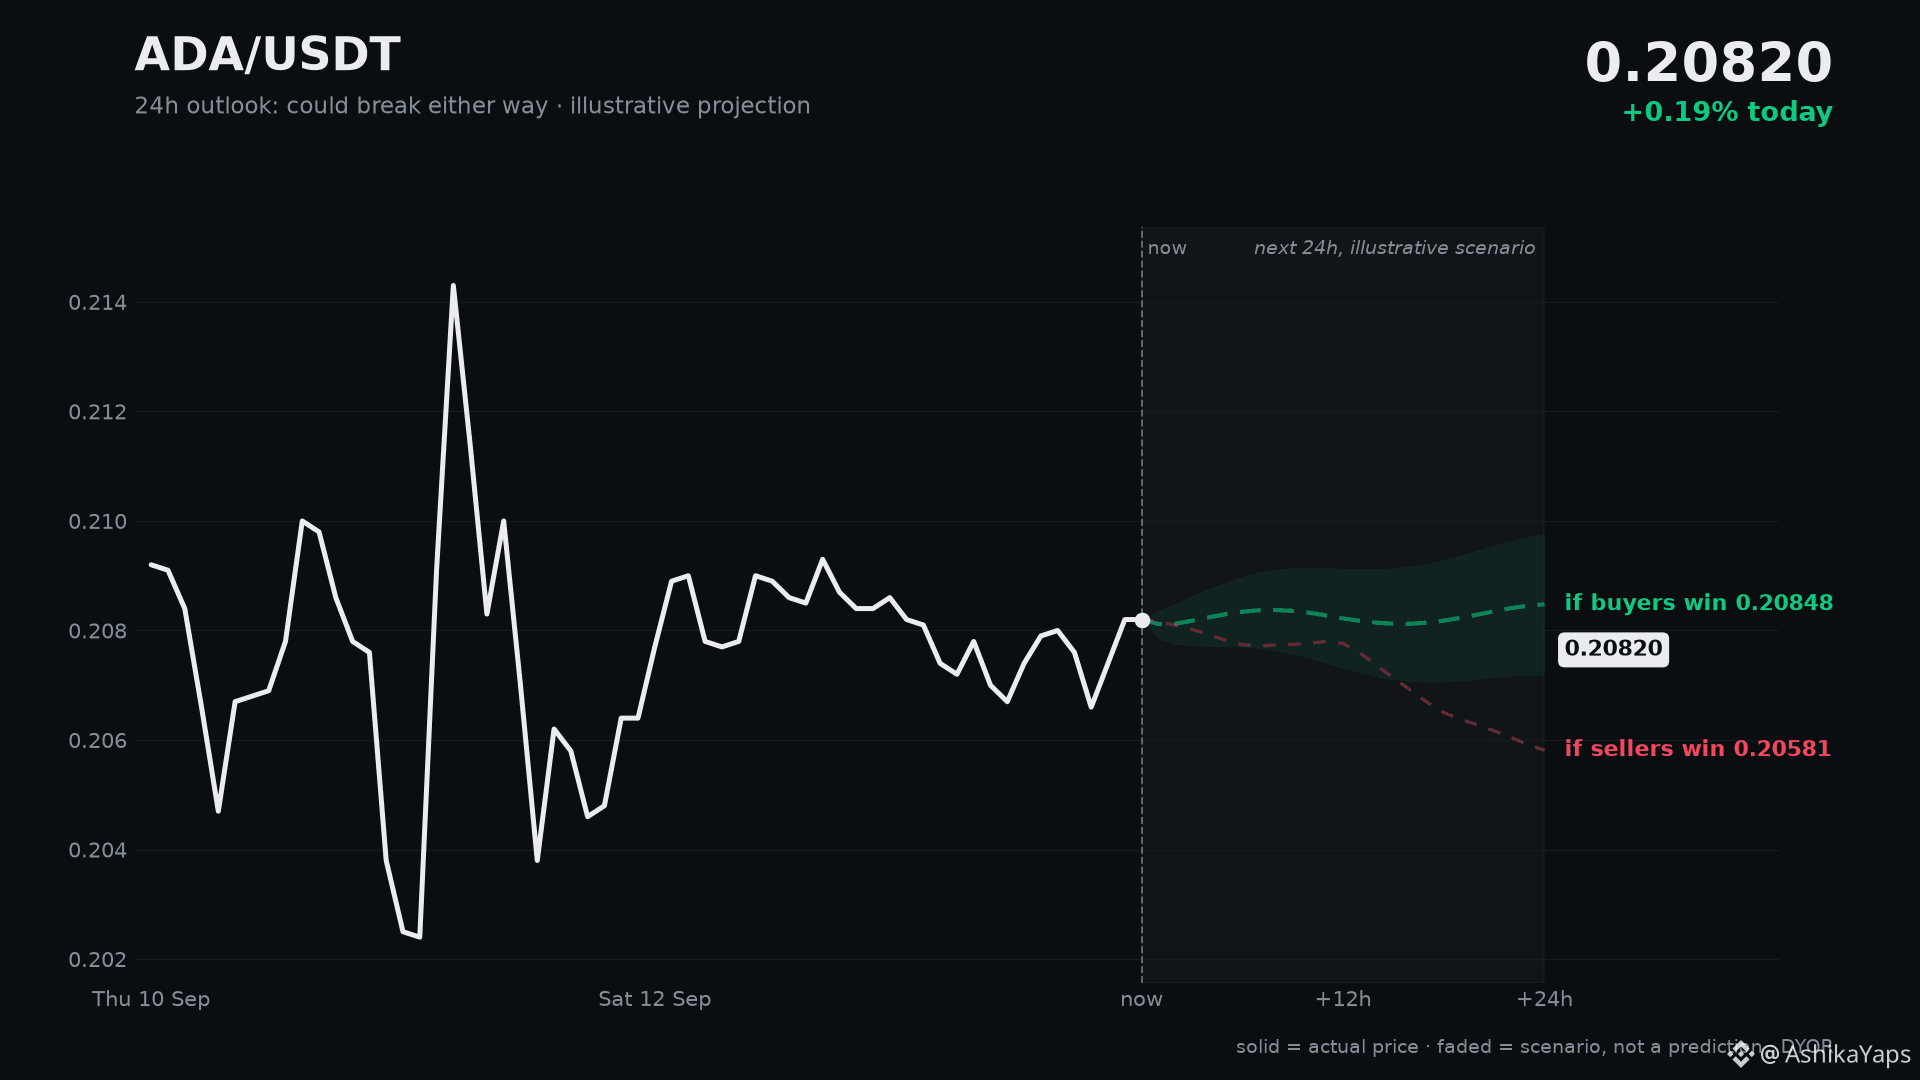Viewport: 1920px width, 1080px height.
Task: Click the 'if buyers win 0.20848' label
Action: point(1698,603)
